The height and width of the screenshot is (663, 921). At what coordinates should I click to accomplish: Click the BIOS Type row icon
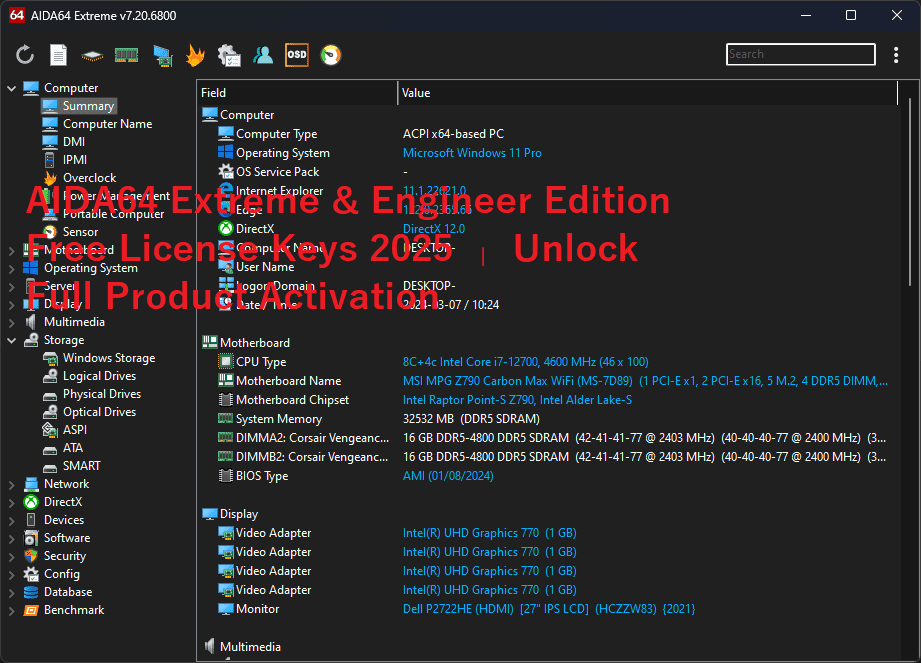[226, 476]
